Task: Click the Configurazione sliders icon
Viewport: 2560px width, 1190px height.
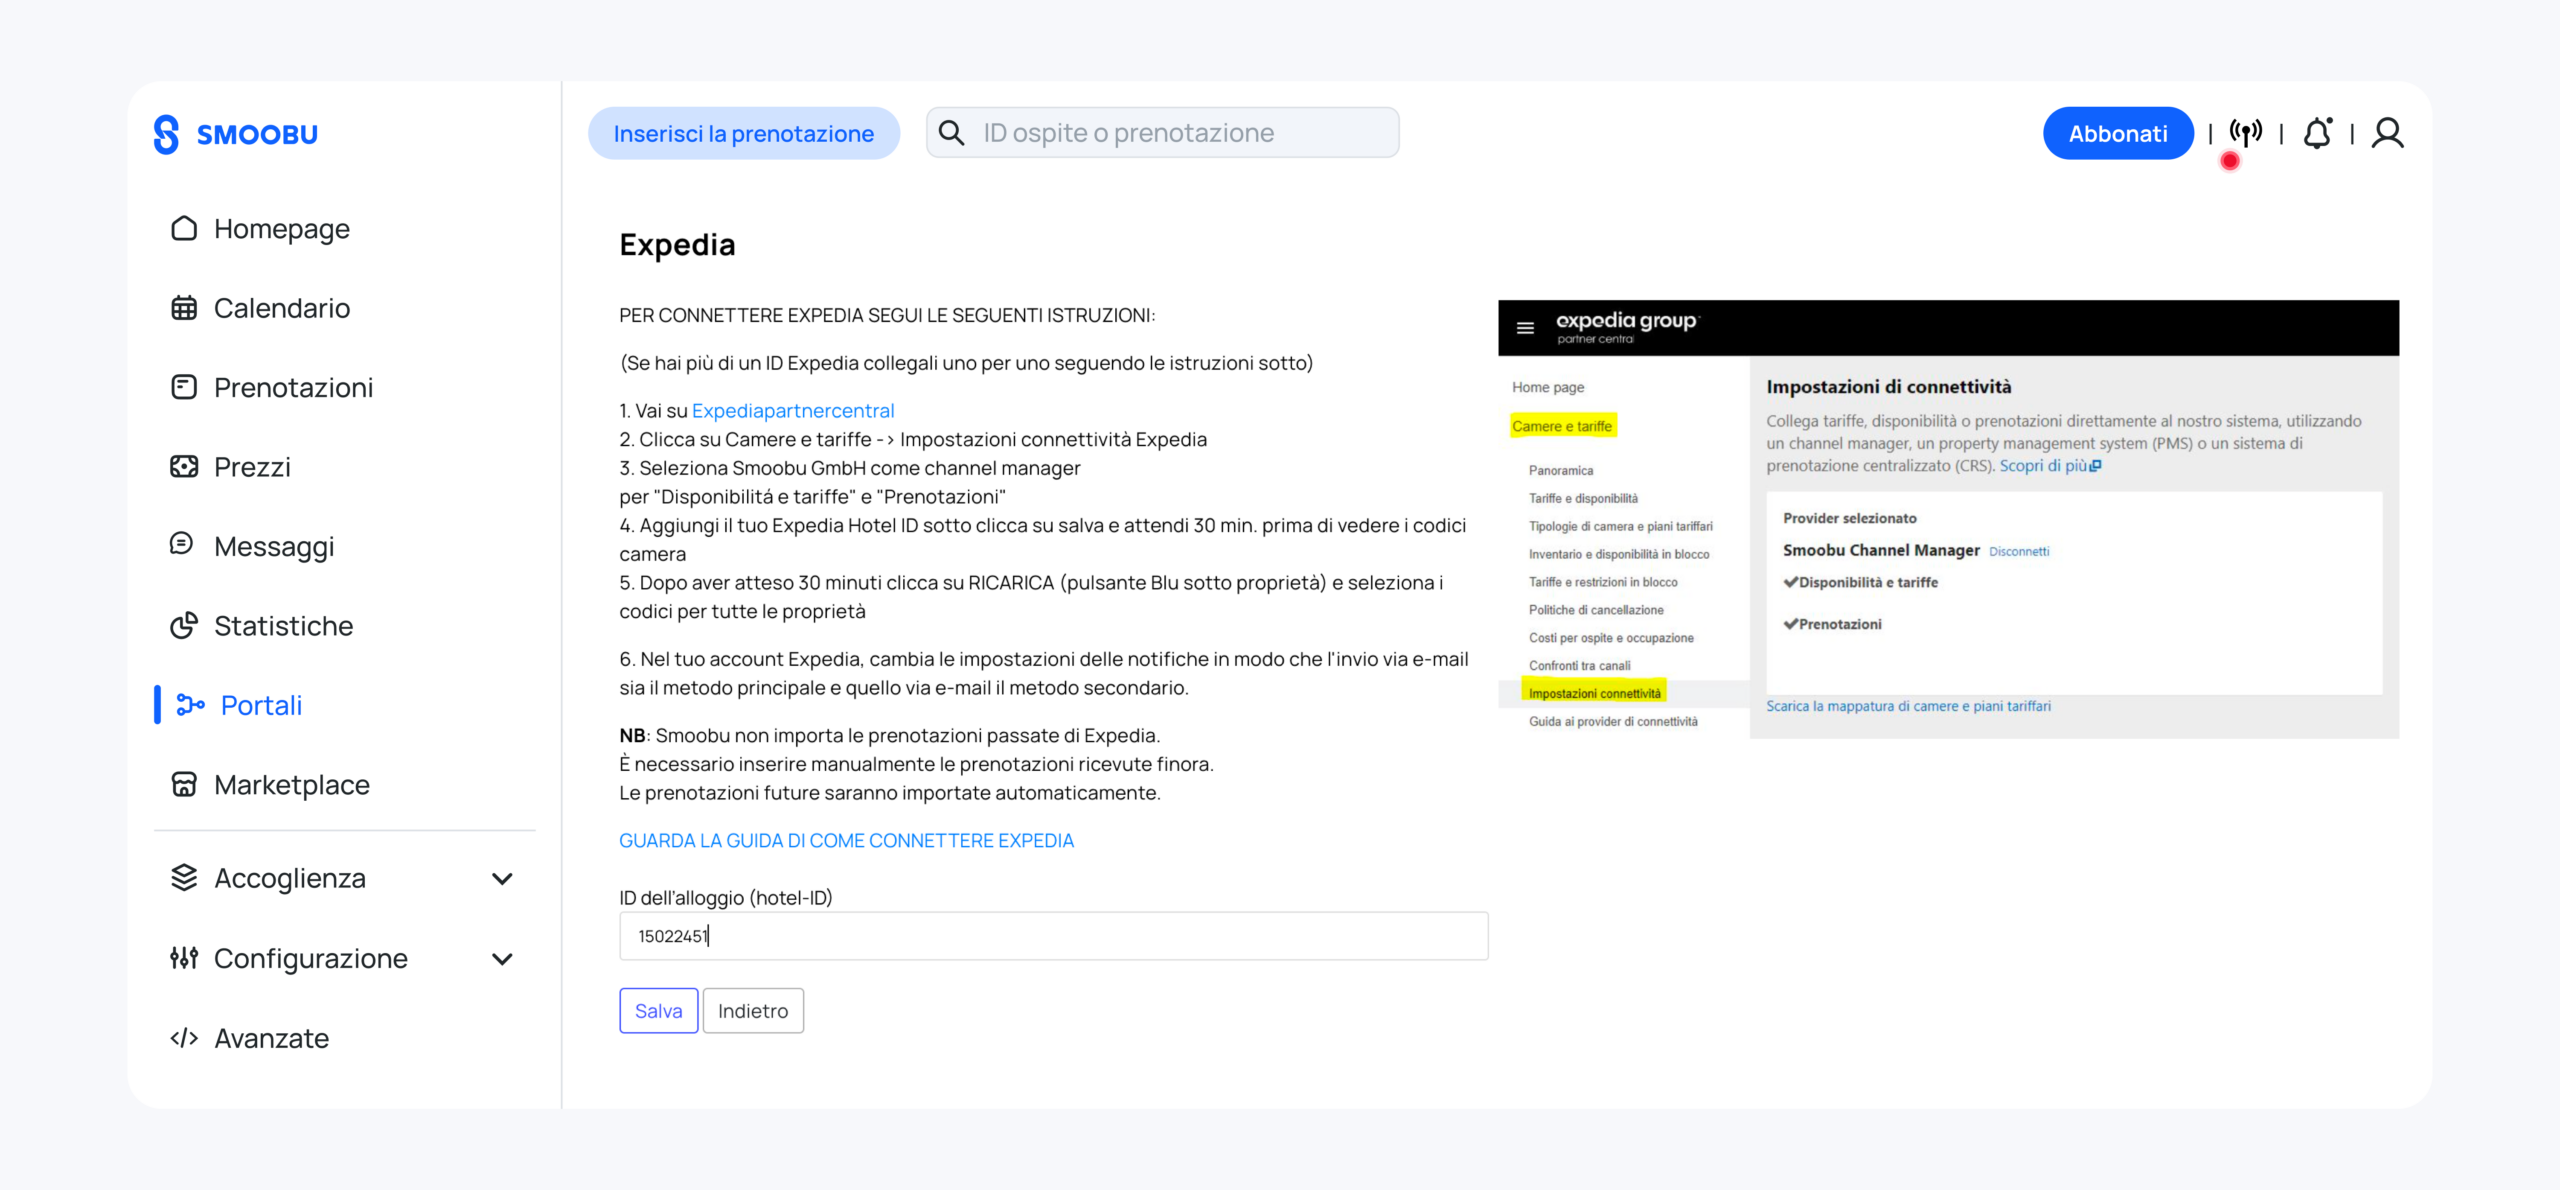Action: (x=184, y=958)
